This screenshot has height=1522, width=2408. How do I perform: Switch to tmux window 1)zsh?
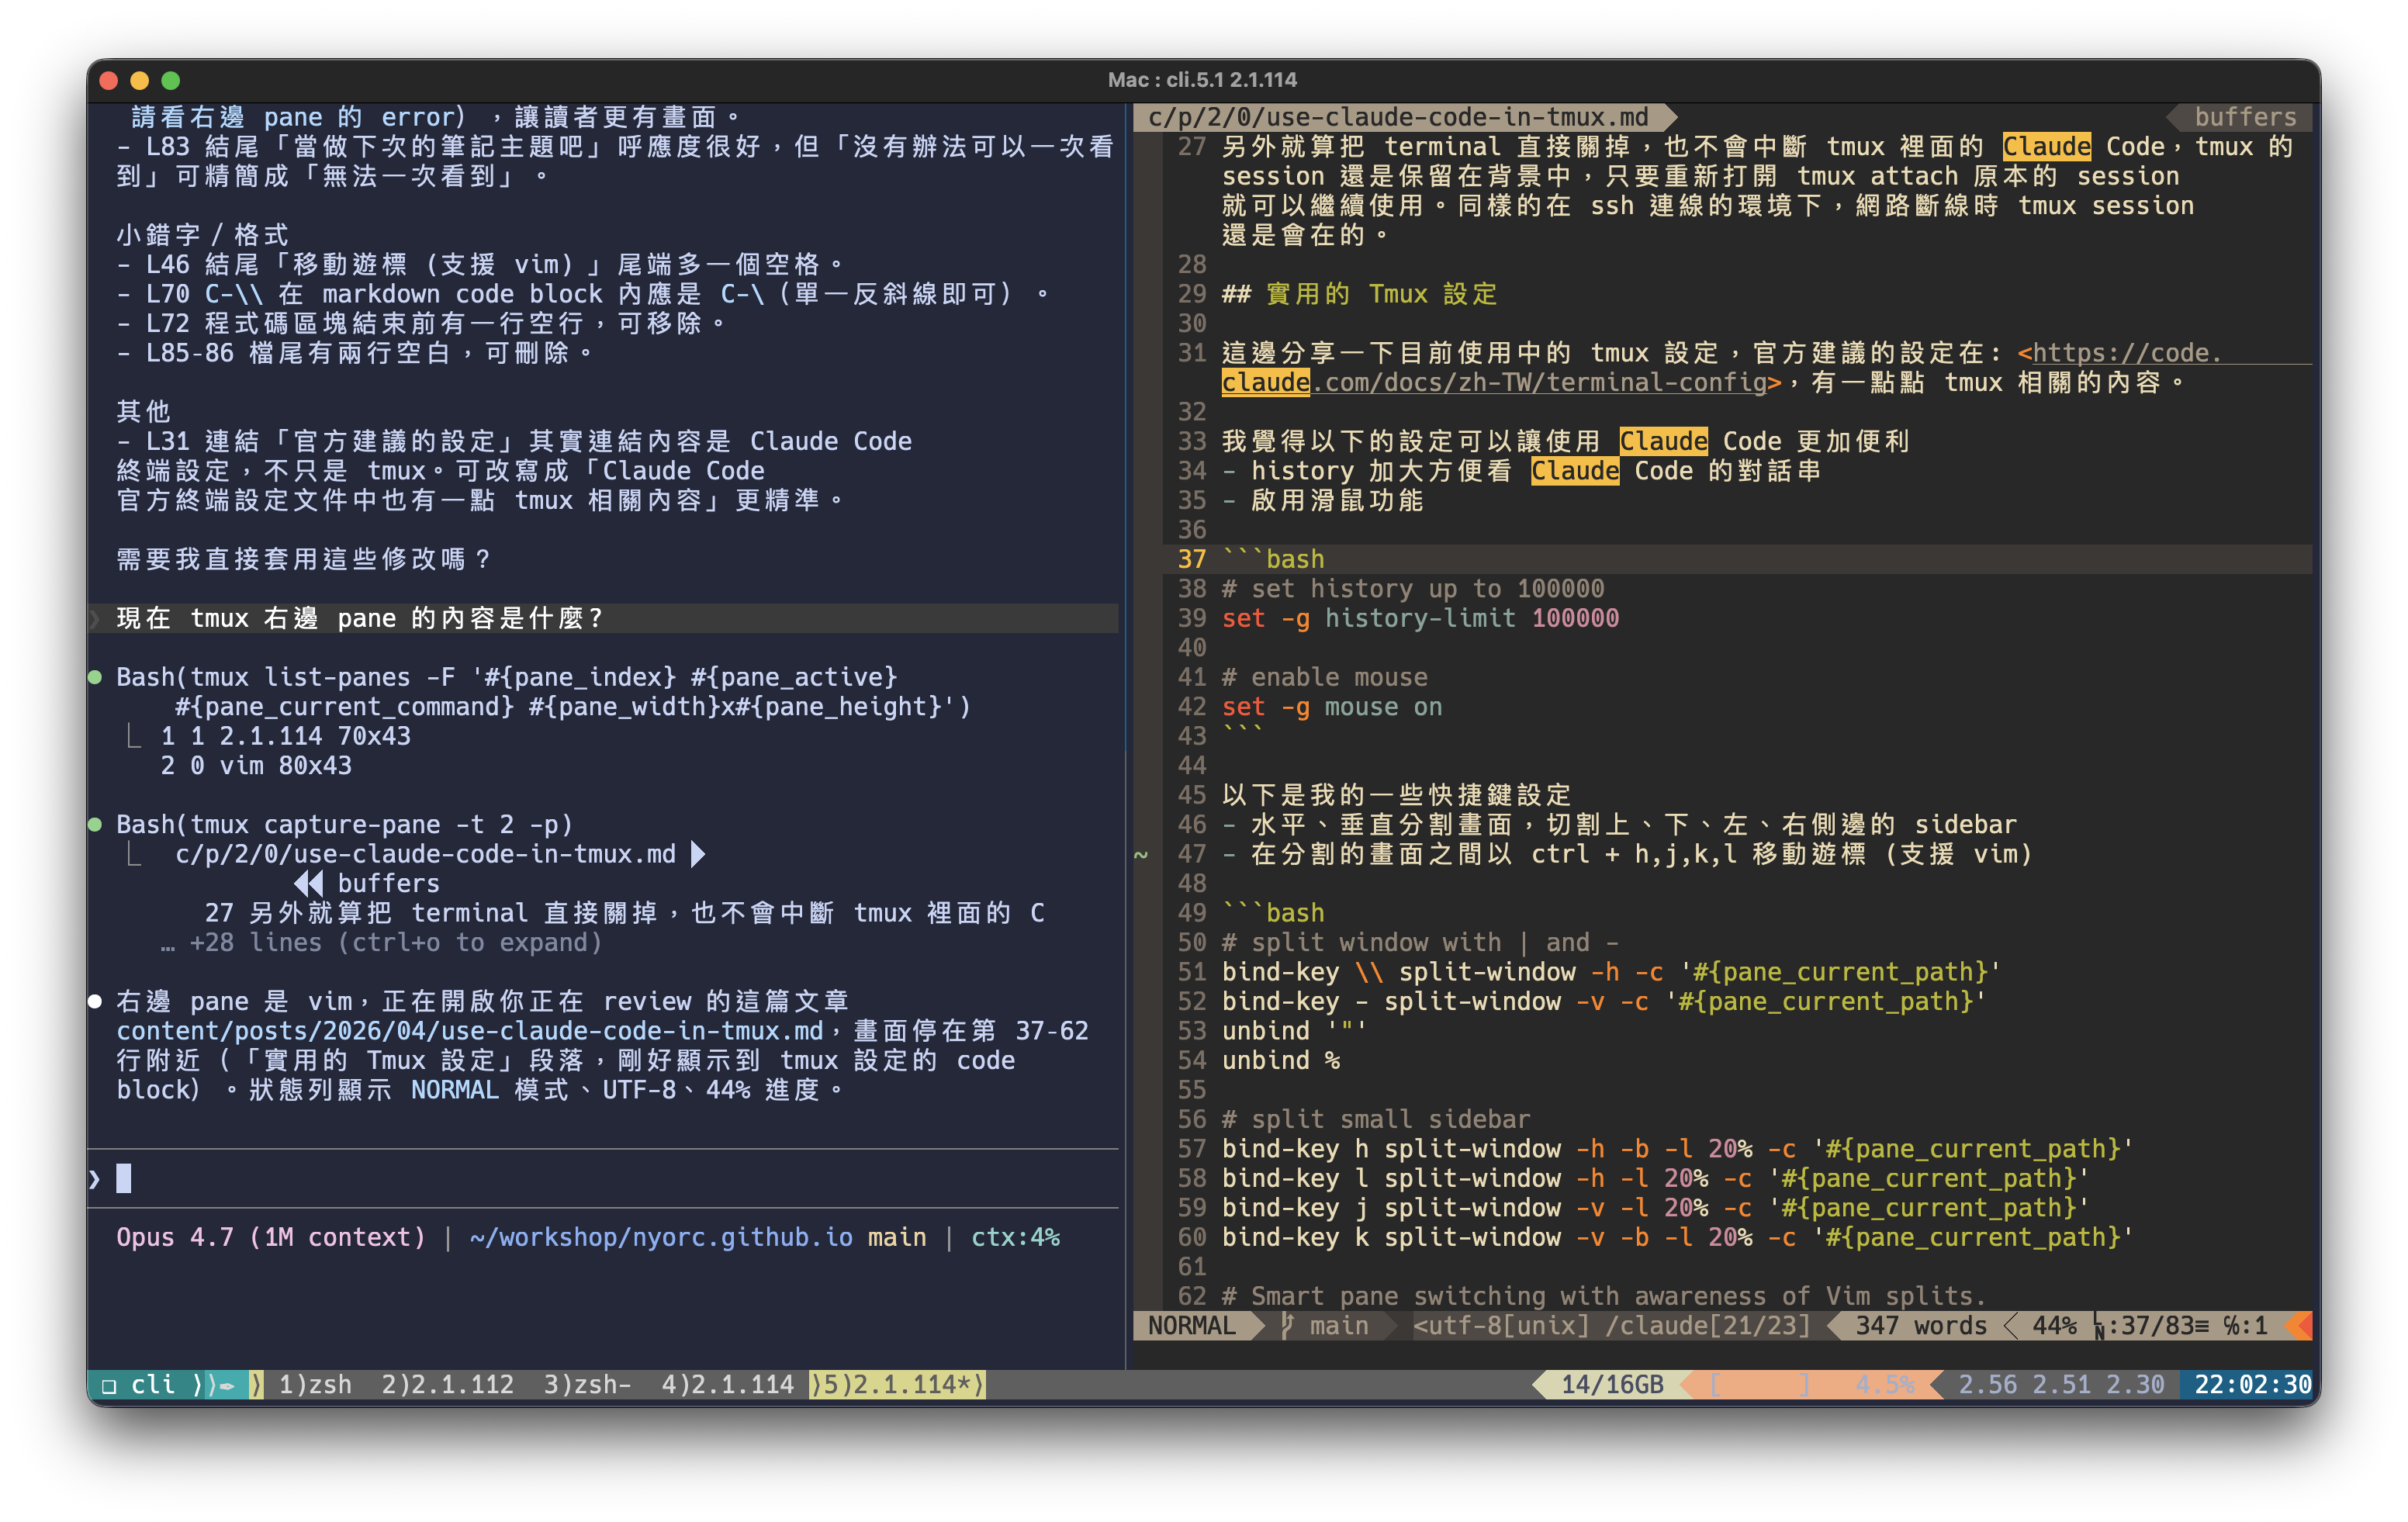pos(314,1384)
